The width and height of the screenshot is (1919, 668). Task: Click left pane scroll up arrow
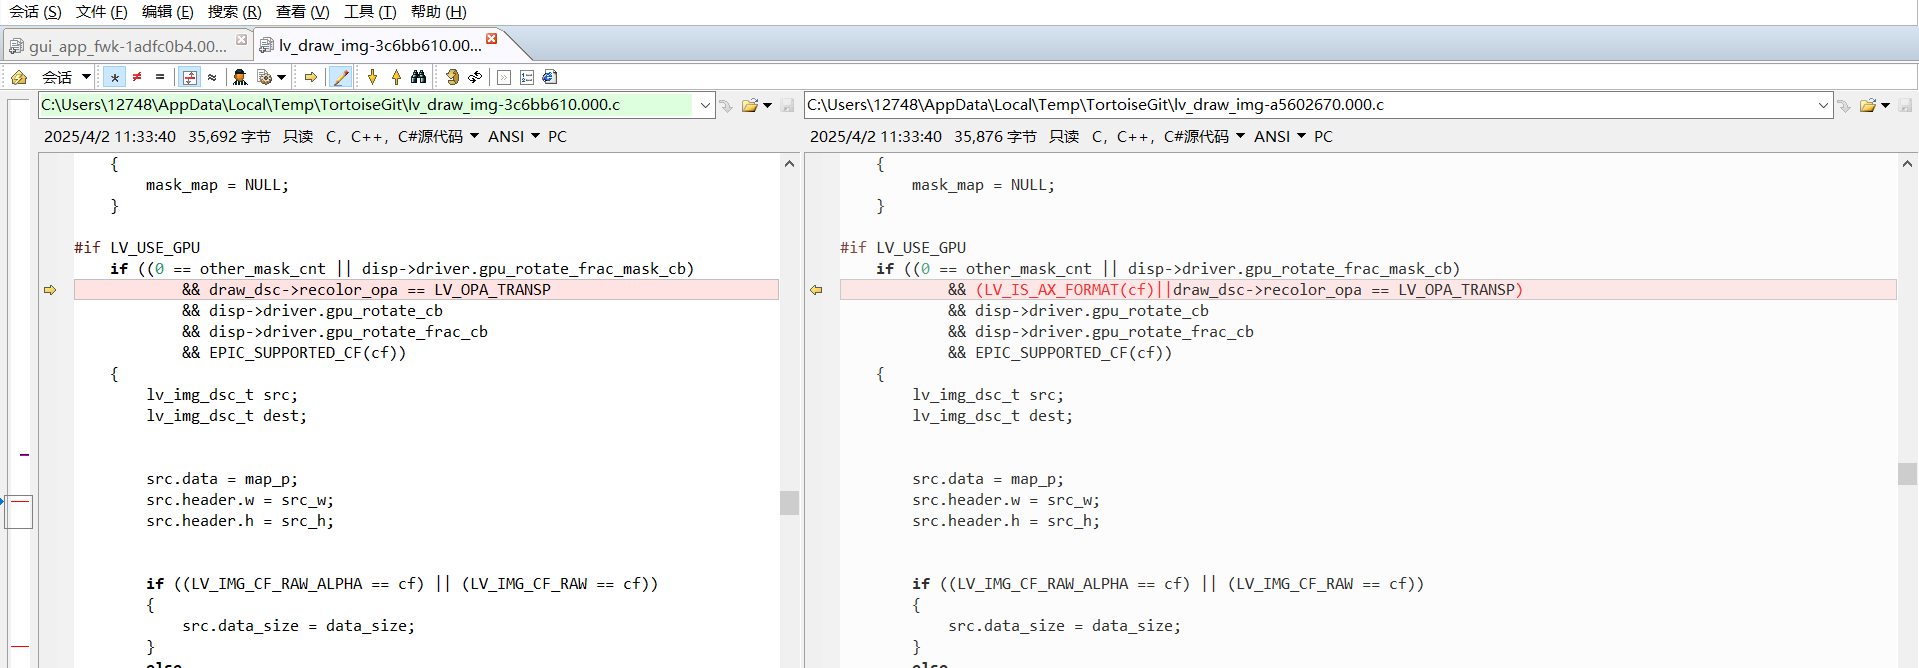pyautogui.click(x=789, y=164)
